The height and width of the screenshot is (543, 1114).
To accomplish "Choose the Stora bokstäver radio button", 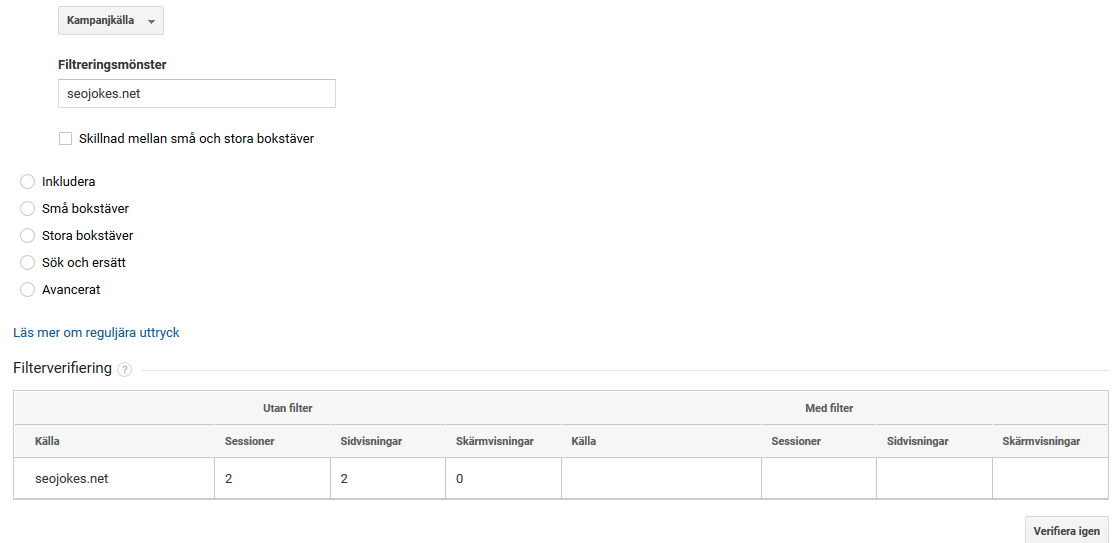I will (27, 236).
